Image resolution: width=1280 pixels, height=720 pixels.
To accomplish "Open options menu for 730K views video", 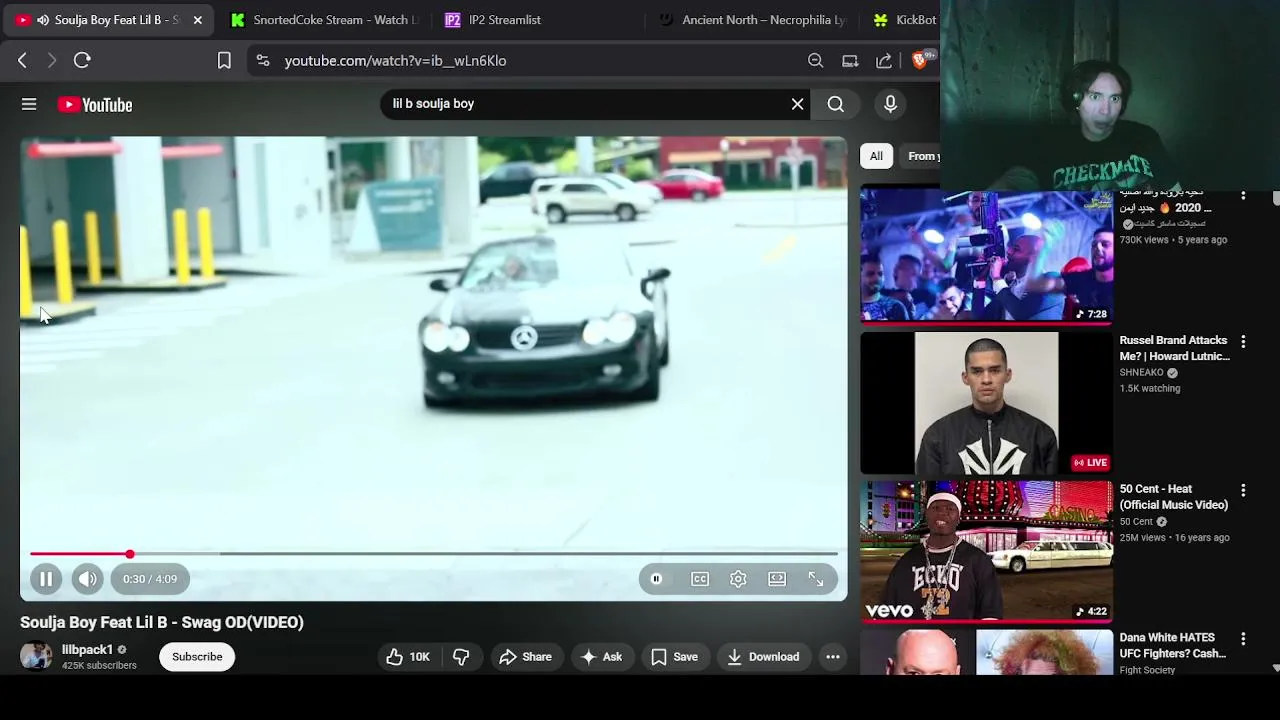I will (1243, 196).
